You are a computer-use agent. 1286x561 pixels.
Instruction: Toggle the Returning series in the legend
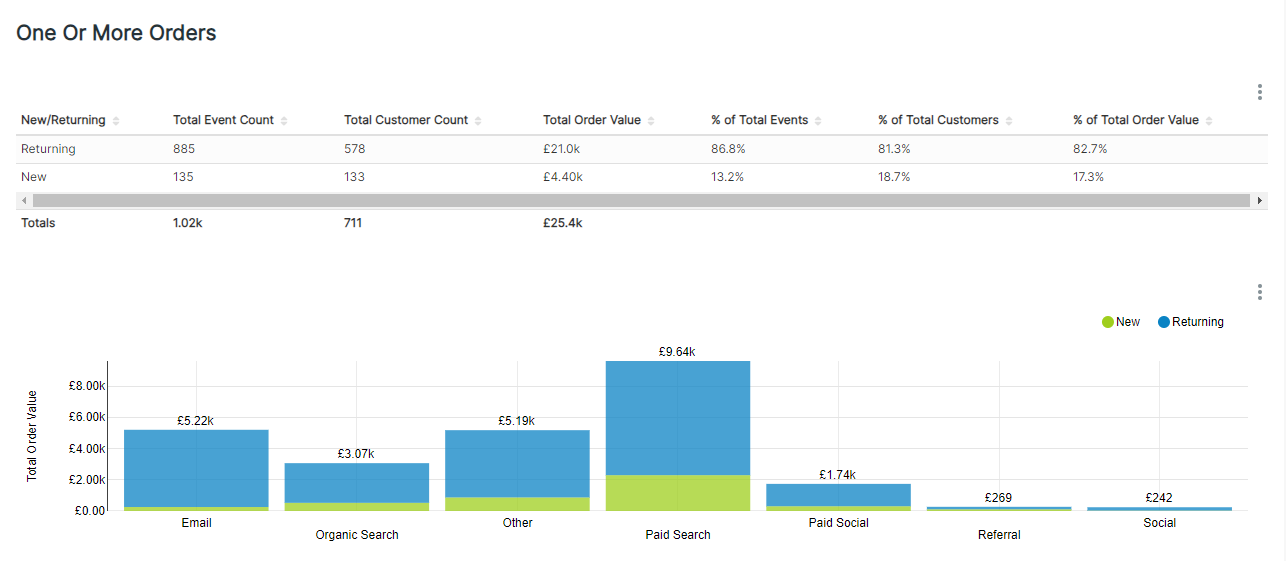point(1191,322)
